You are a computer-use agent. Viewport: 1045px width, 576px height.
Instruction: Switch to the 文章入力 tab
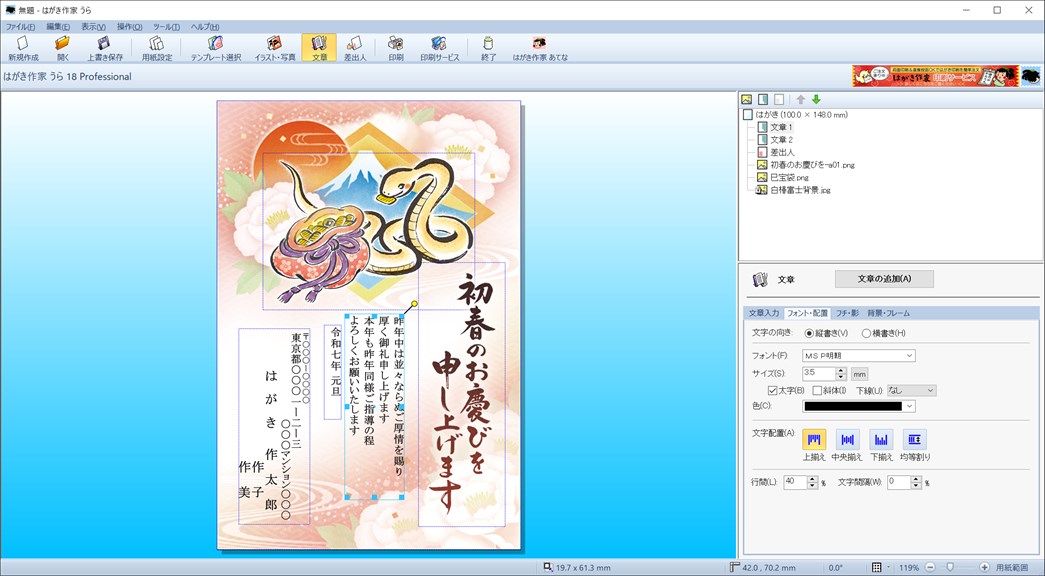click(x=763, y=313)
